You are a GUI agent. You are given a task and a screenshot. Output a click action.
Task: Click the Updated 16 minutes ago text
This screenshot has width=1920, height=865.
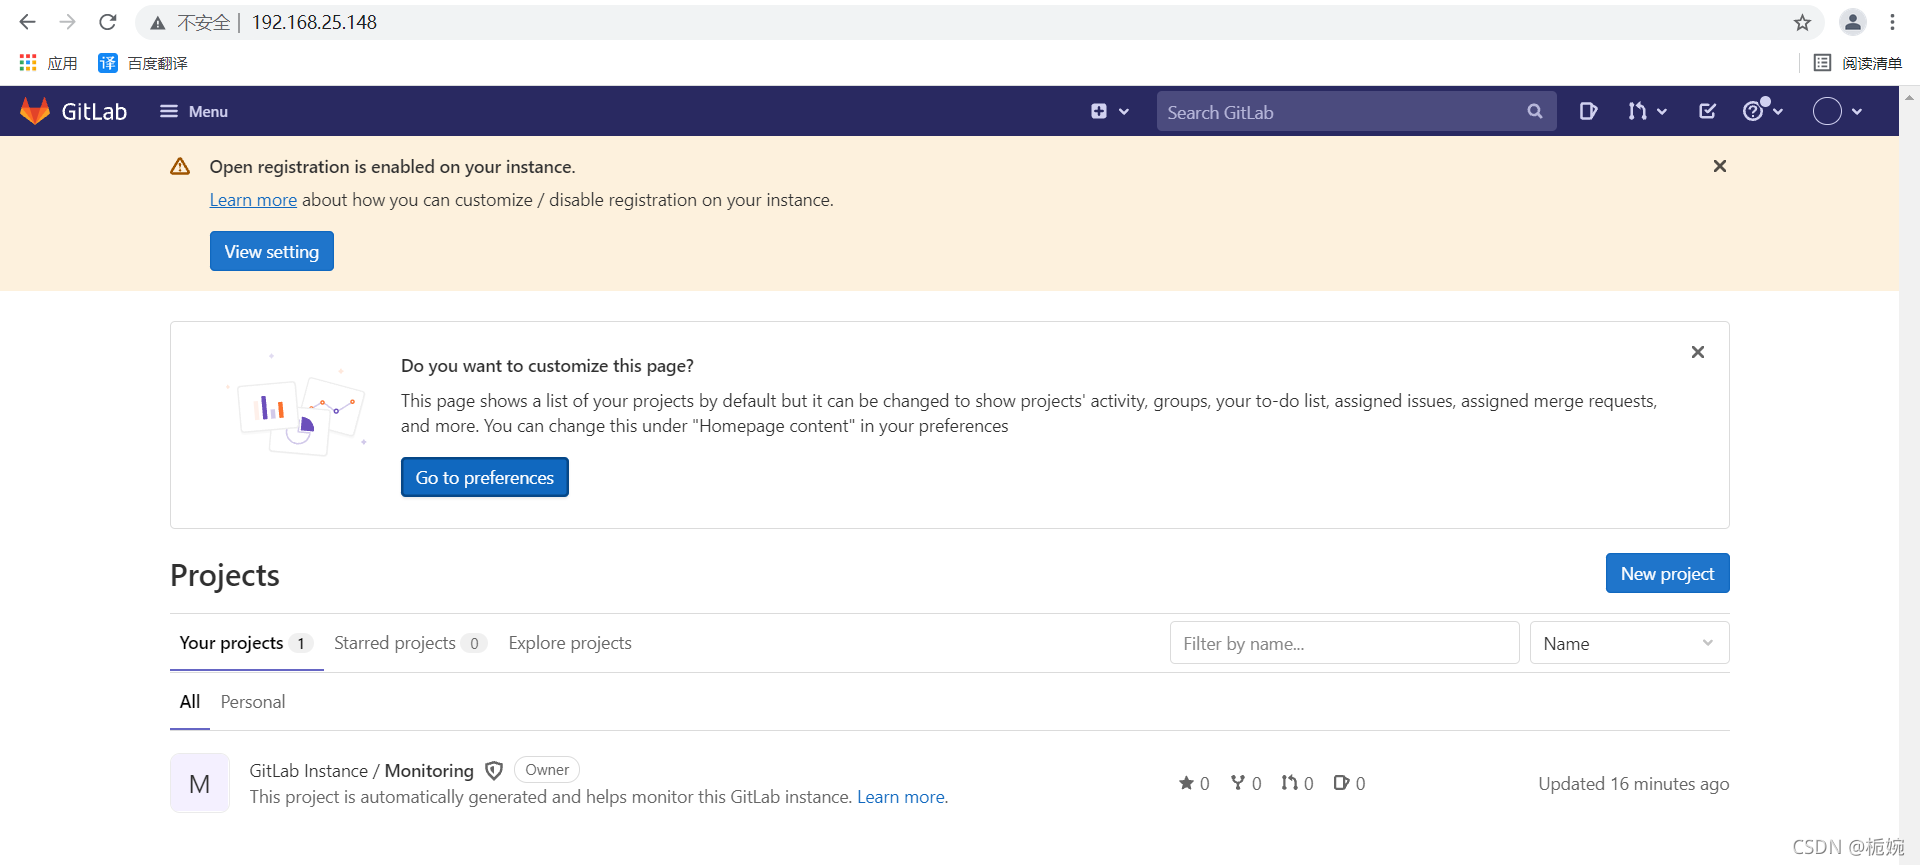[x=1634, y=784]
